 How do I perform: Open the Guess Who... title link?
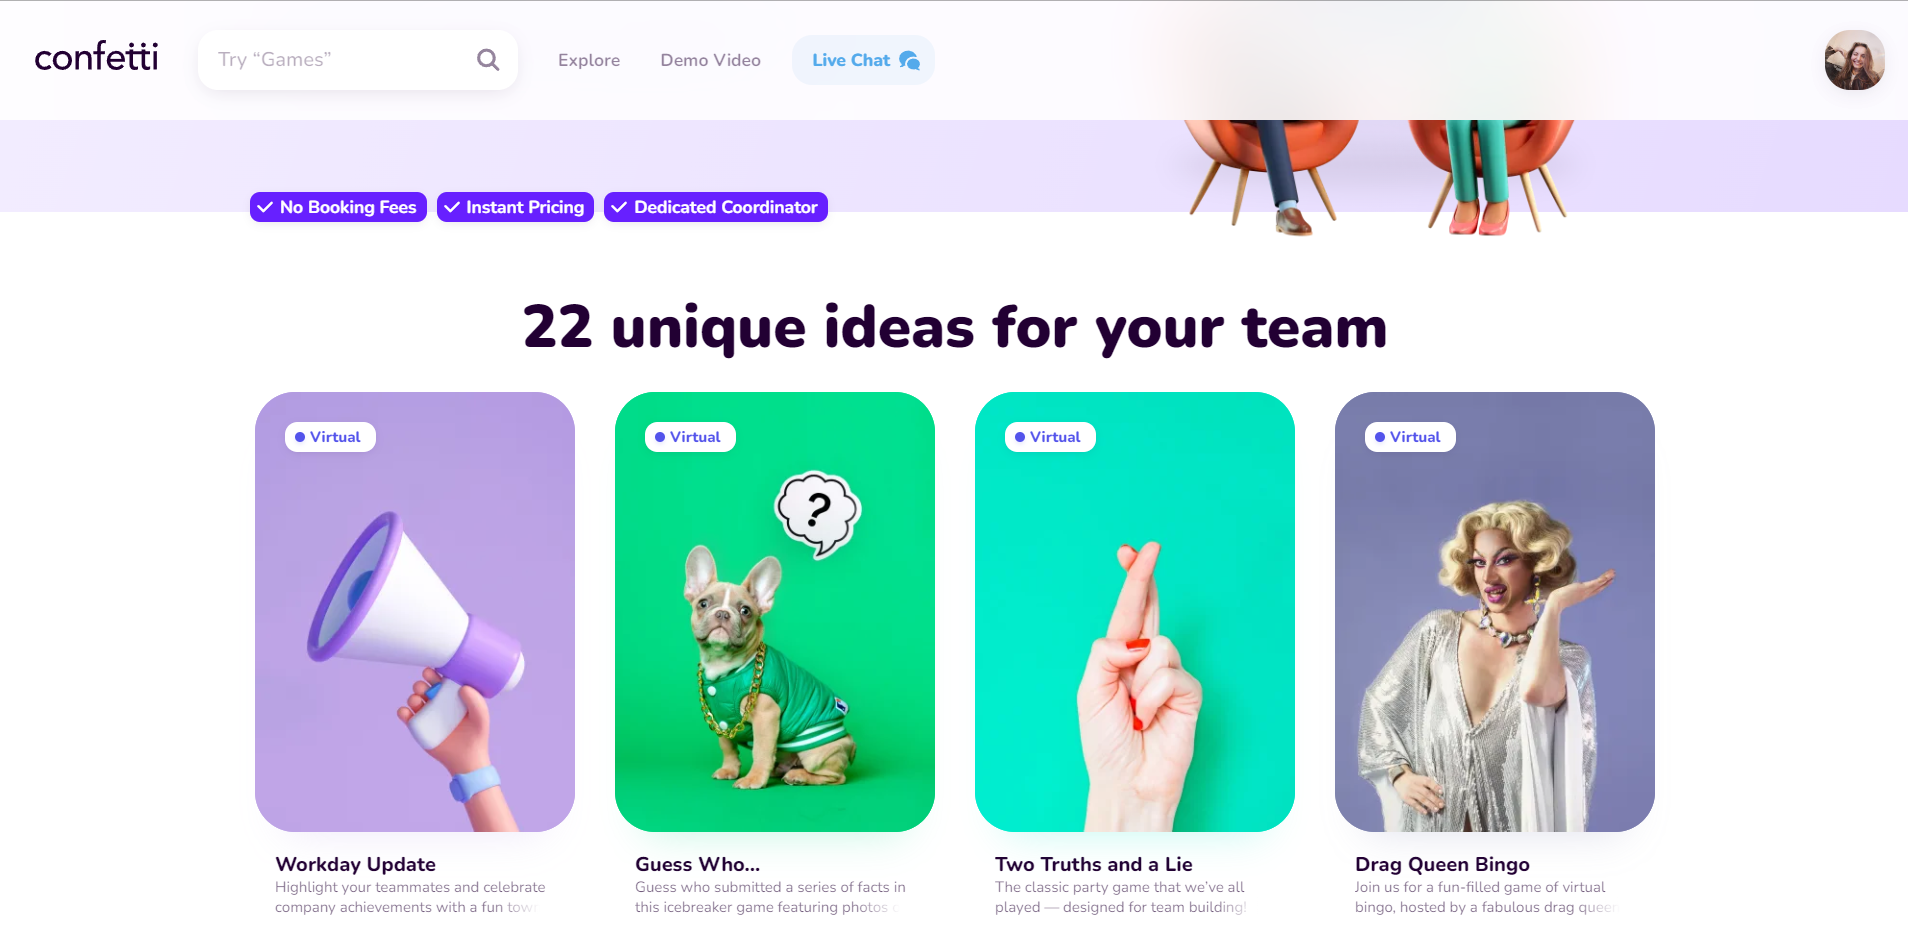pos(697,864)
